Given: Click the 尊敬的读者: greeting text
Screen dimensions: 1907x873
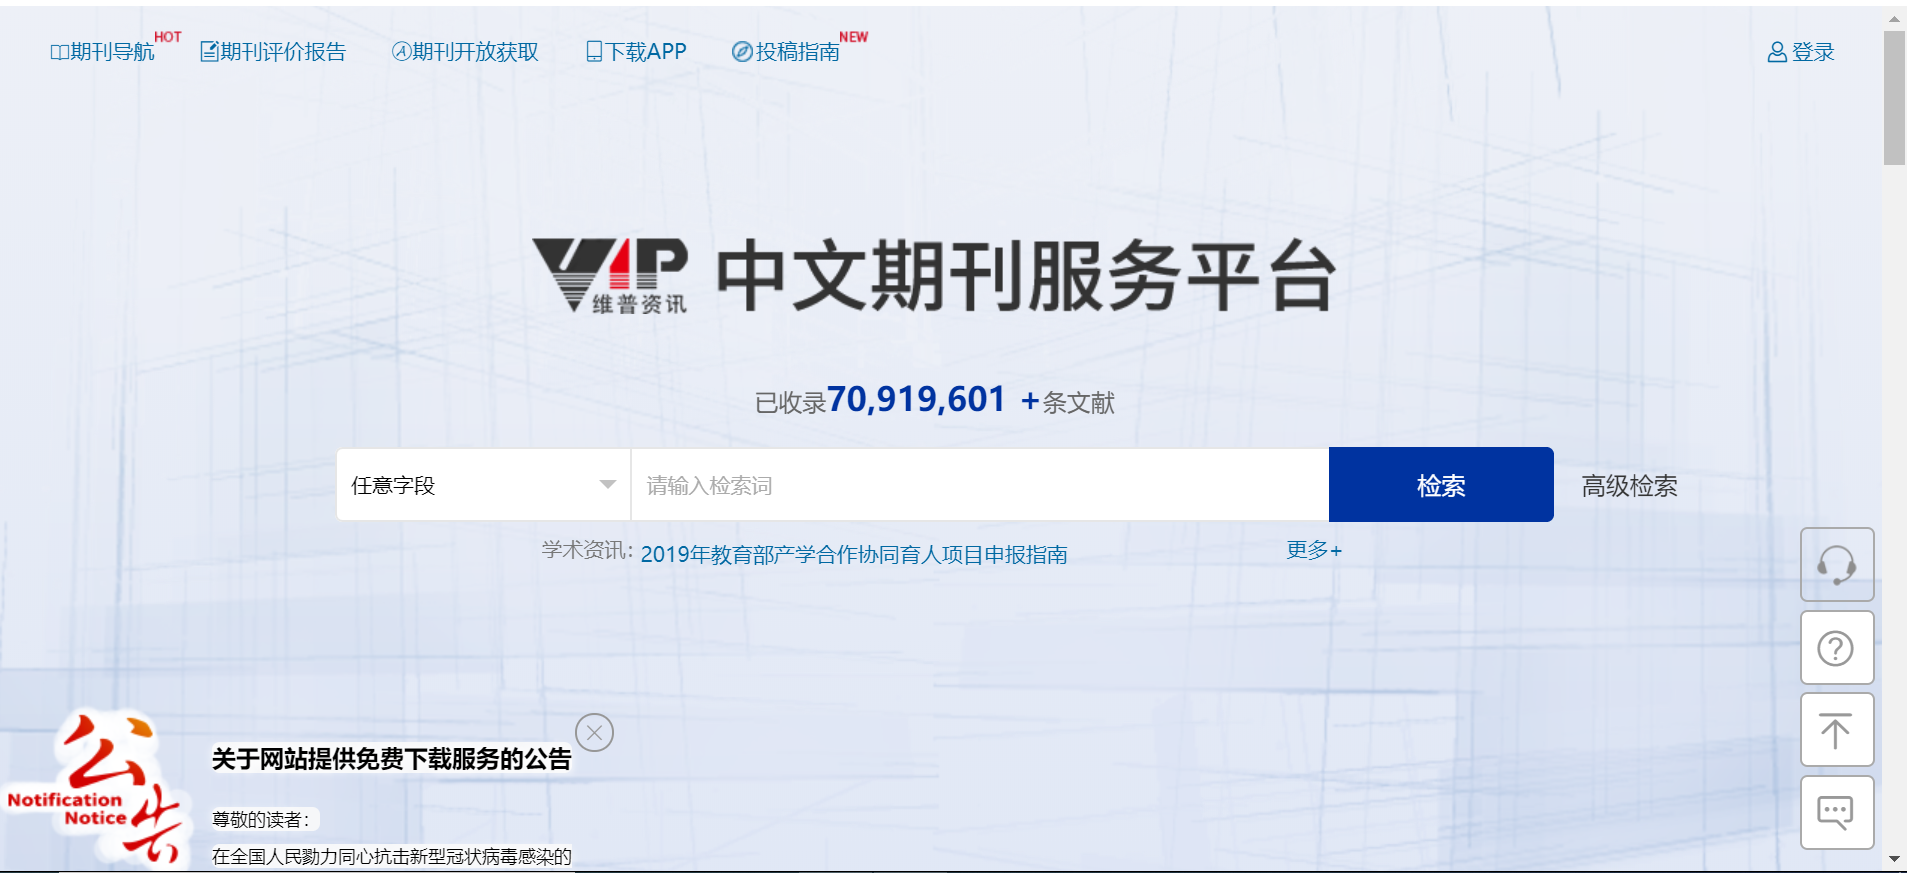Looking at the screenshot, I should tap(261, 820).
